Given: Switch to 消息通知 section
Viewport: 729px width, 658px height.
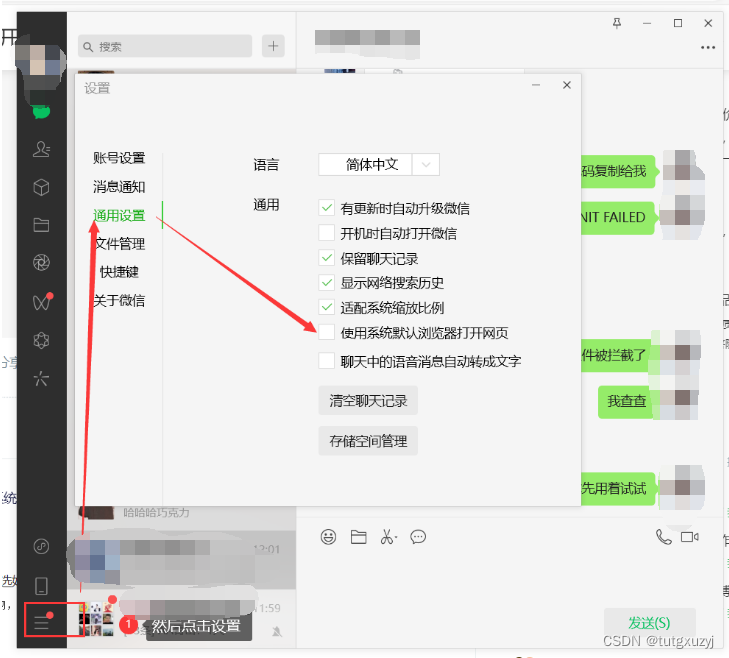Looking at the screenshot, I should [x=119, y=187].
